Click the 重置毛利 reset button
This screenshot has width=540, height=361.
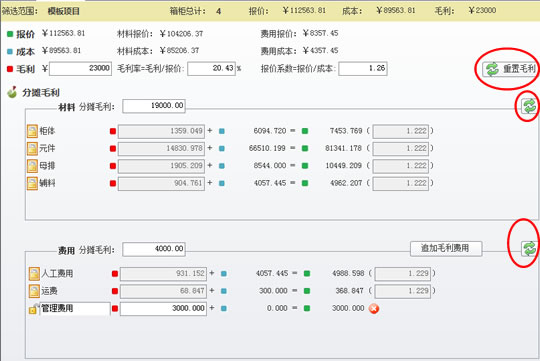pos(511,69)
